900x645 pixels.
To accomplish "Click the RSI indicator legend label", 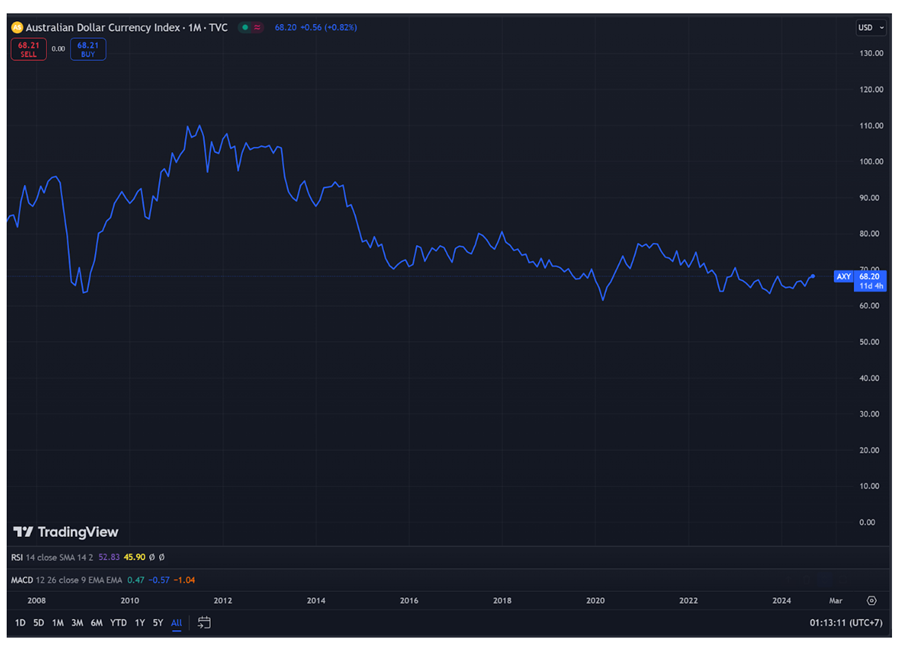I will click(x=16, y=557).
